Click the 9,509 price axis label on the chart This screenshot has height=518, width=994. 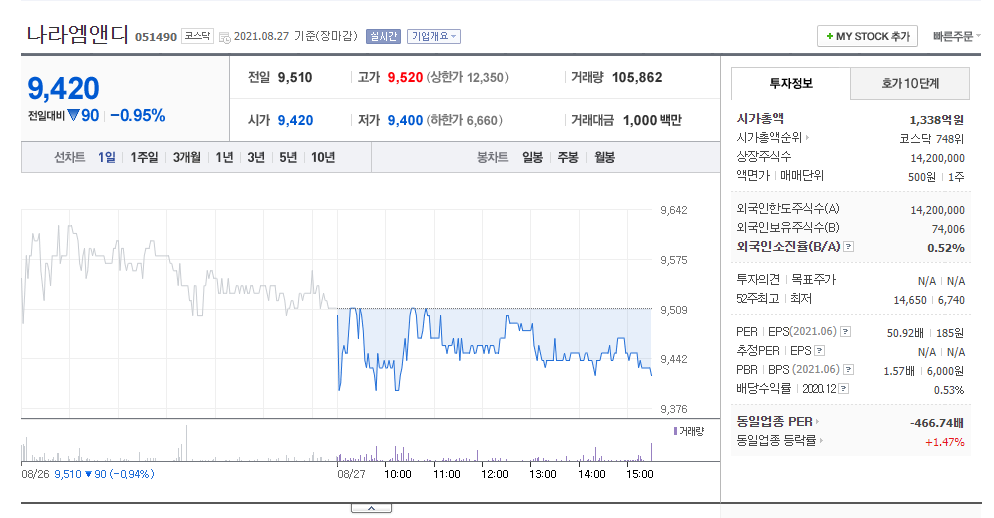point(674,310)
